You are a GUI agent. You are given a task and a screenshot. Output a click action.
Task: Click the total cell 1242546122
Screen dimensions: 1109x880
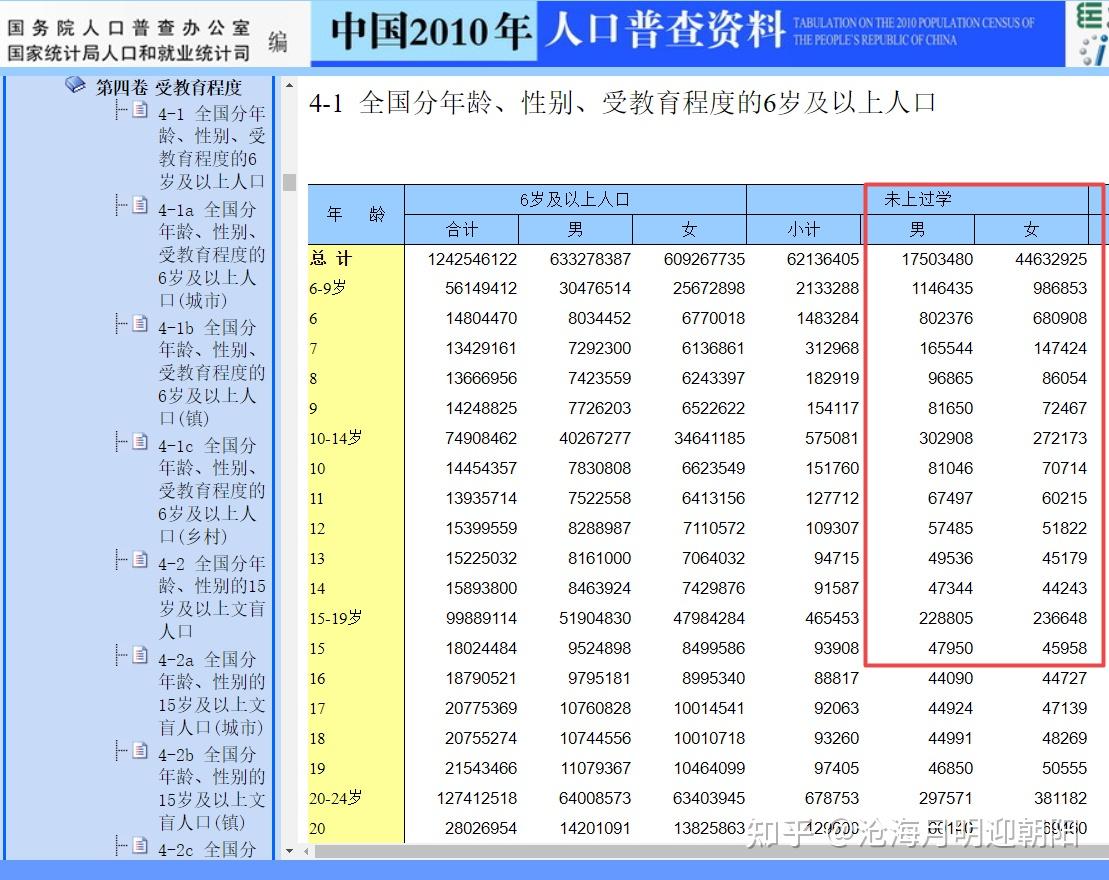[472, 259]
